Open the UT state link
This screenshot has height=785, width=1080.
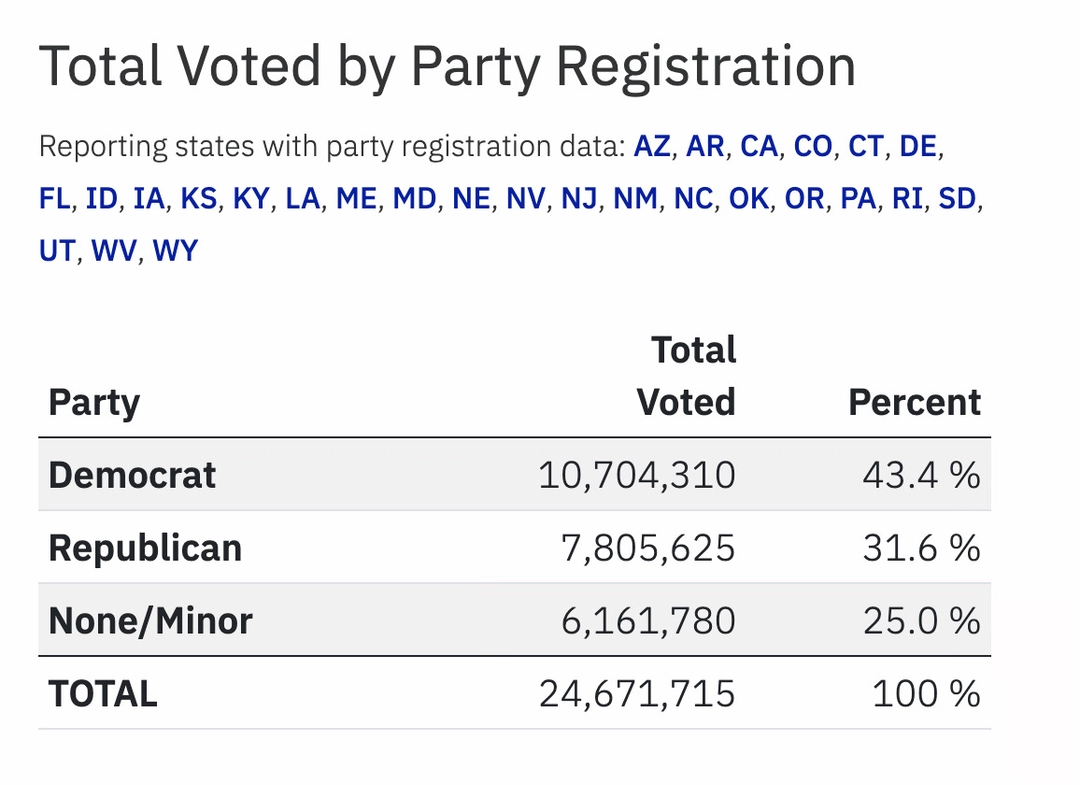point(56,251)
